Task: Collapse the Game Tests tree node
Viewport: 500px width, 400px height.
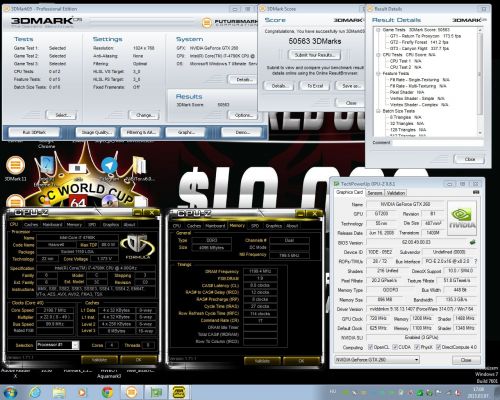Action: (378, 30)
